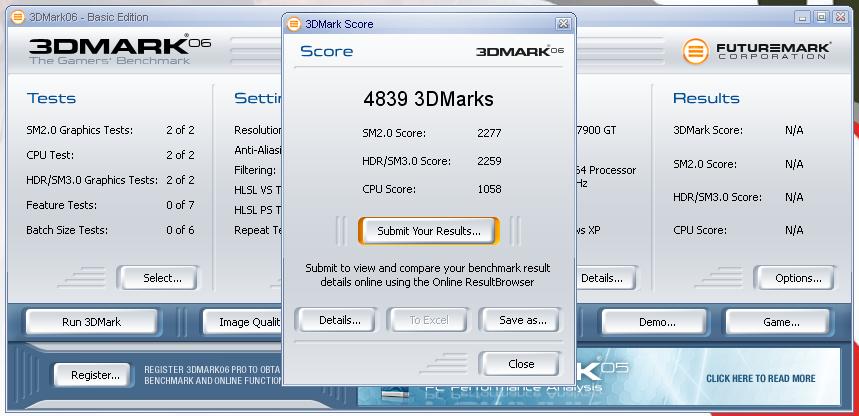
Task: Click the 3DMark06 logo in main window
Action: point(119,50)
